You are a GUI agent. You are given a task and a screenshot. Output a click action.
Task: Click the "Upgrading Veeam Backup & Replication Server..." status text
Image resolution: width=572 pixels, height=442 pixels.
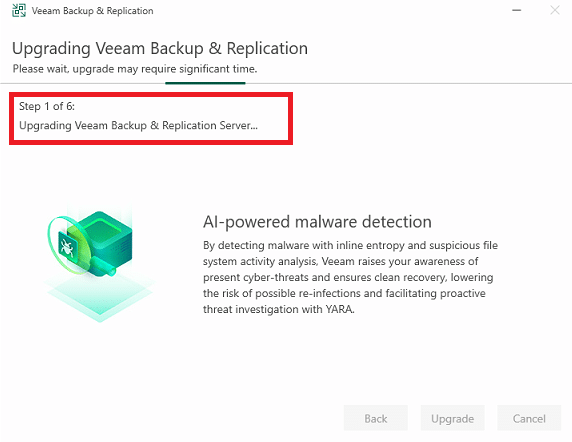click(138, 125)
